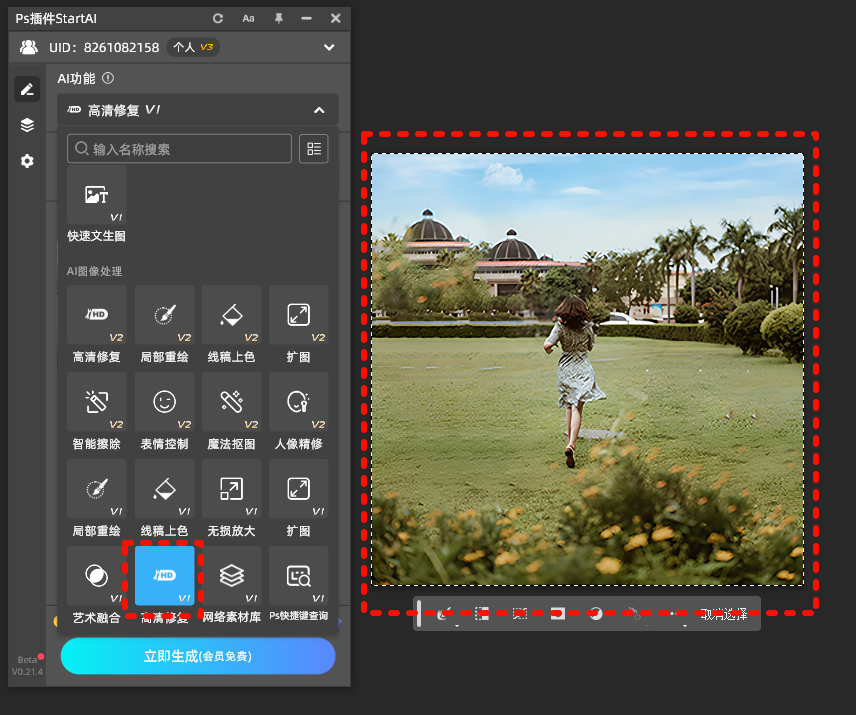Viewport: 856px width, 715px height.
Task: Open the 网络素材库 online asset library
Action: click(231, 576)
